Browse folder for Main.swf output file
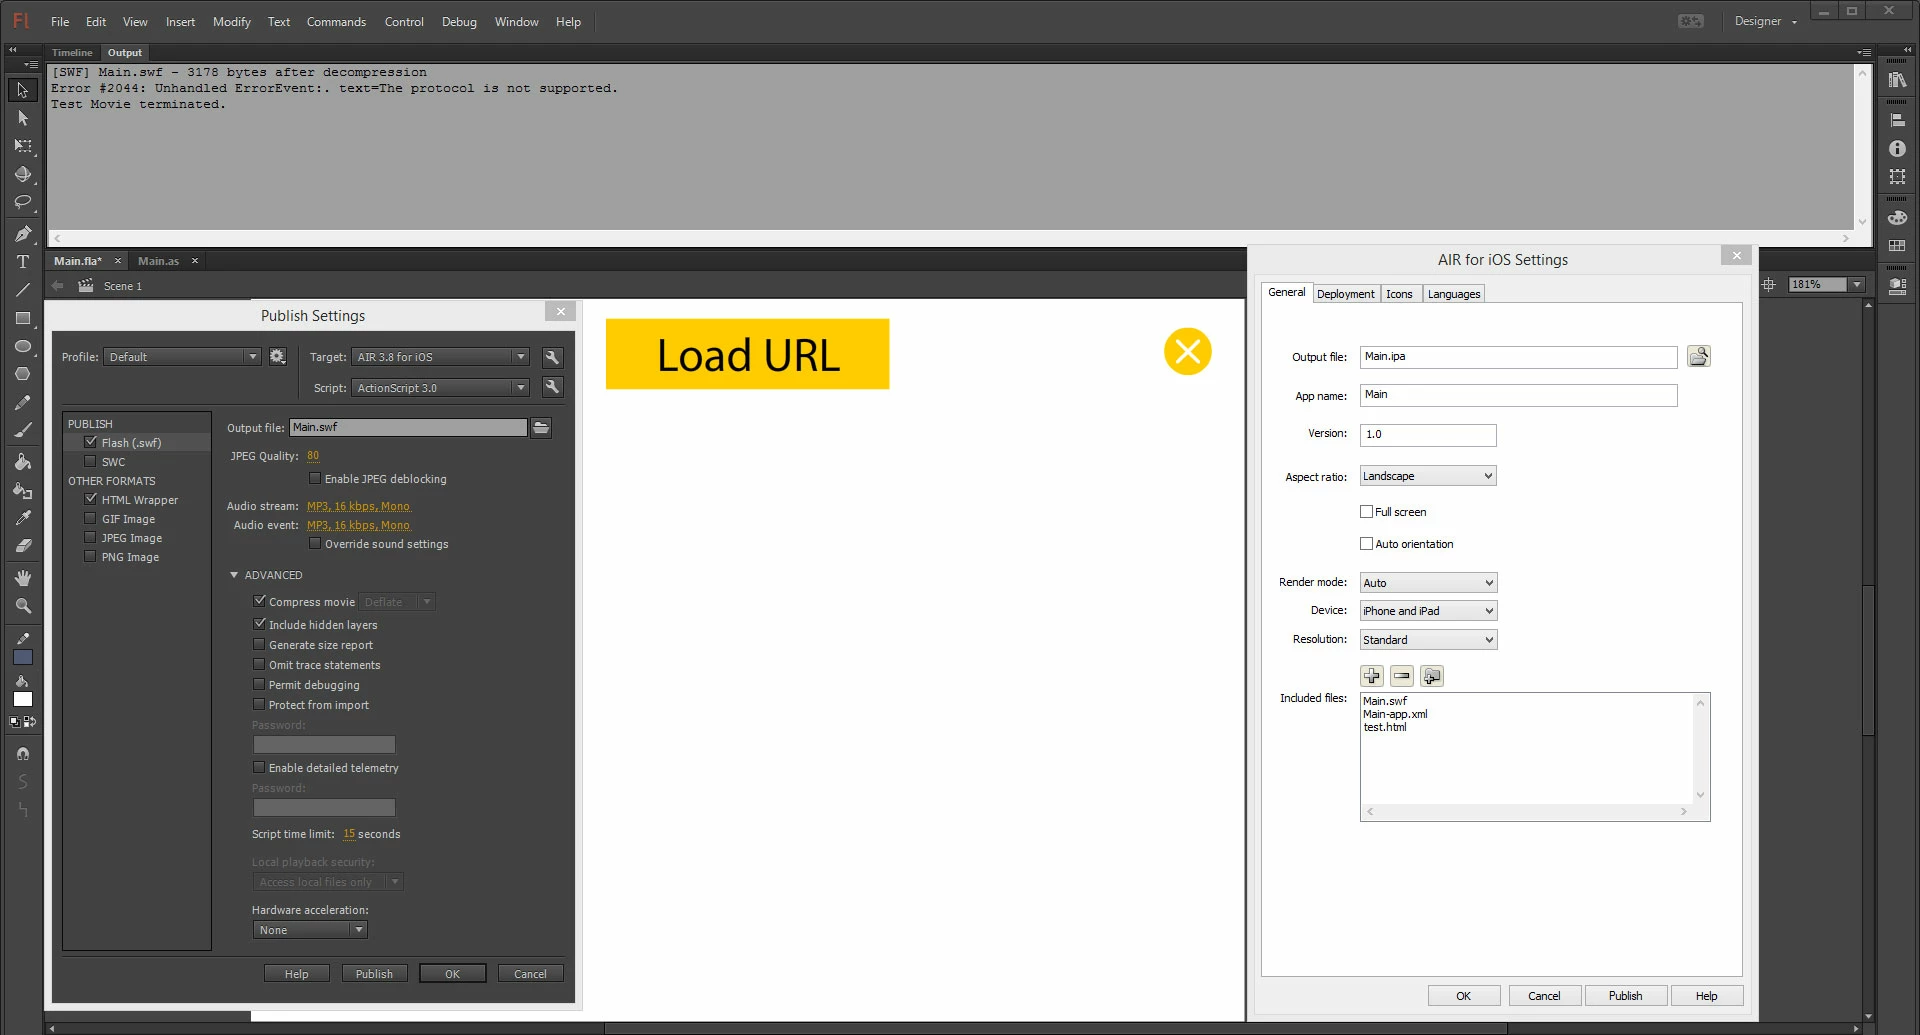The width and height of the screenshot is (1920, 1035). [541, 428]
